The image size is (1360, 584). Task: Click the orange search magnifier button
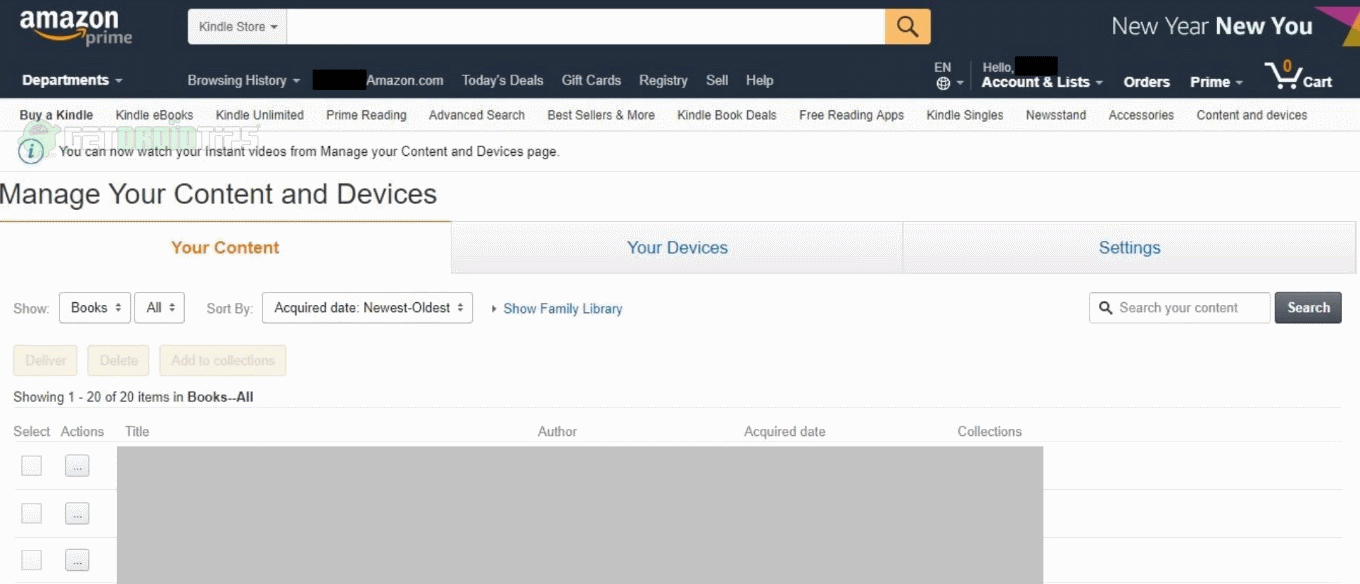pos(907,27)
